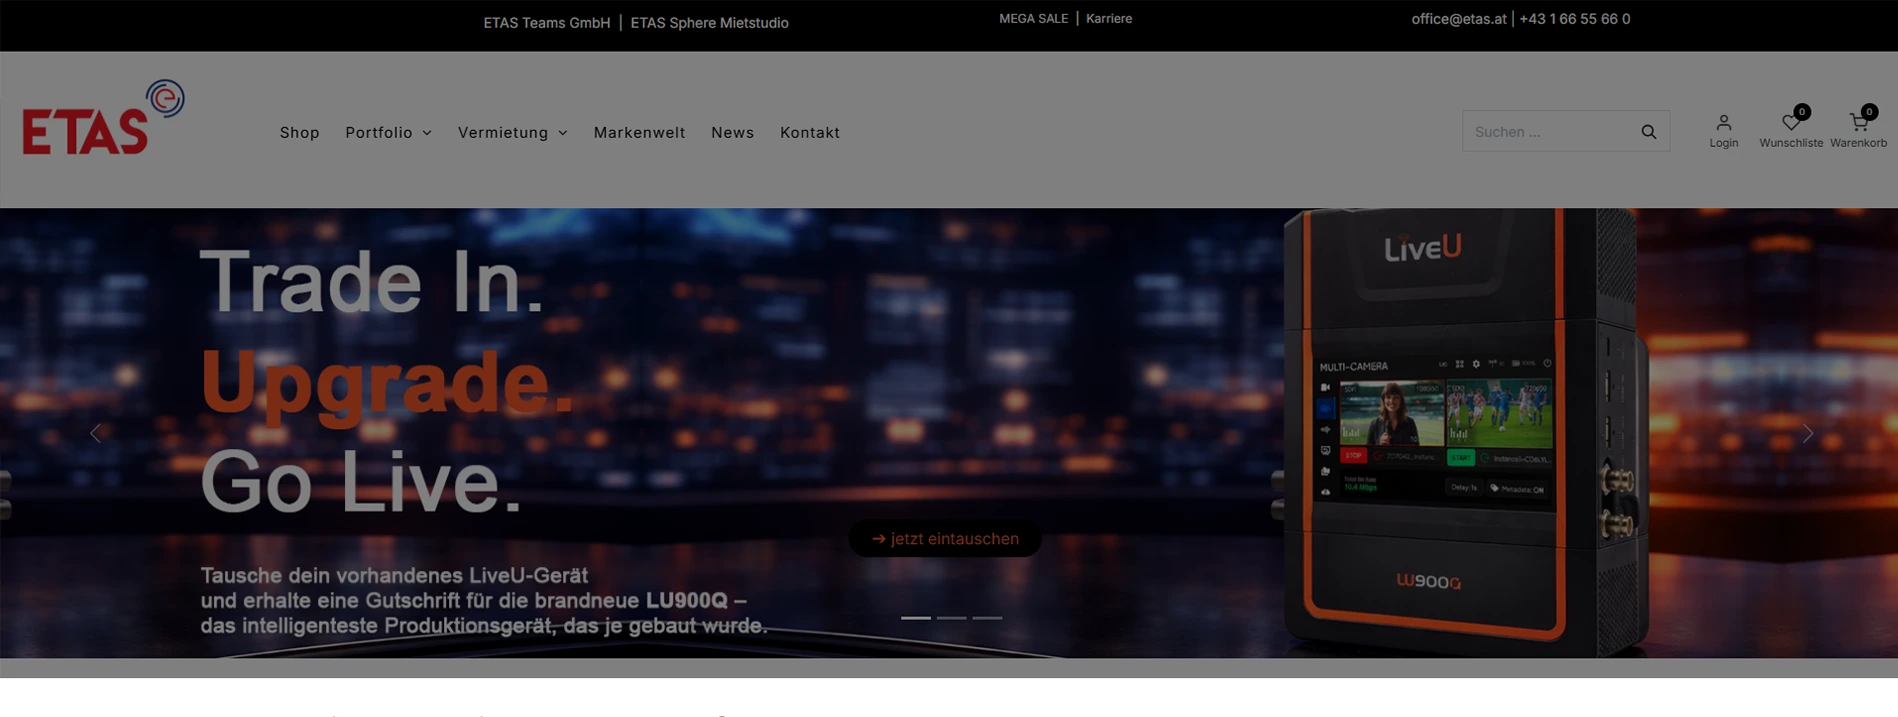The height and width of the screenshot is (717, 1898).
Task: Select the second slider indicator
Action: pos(951,618)
